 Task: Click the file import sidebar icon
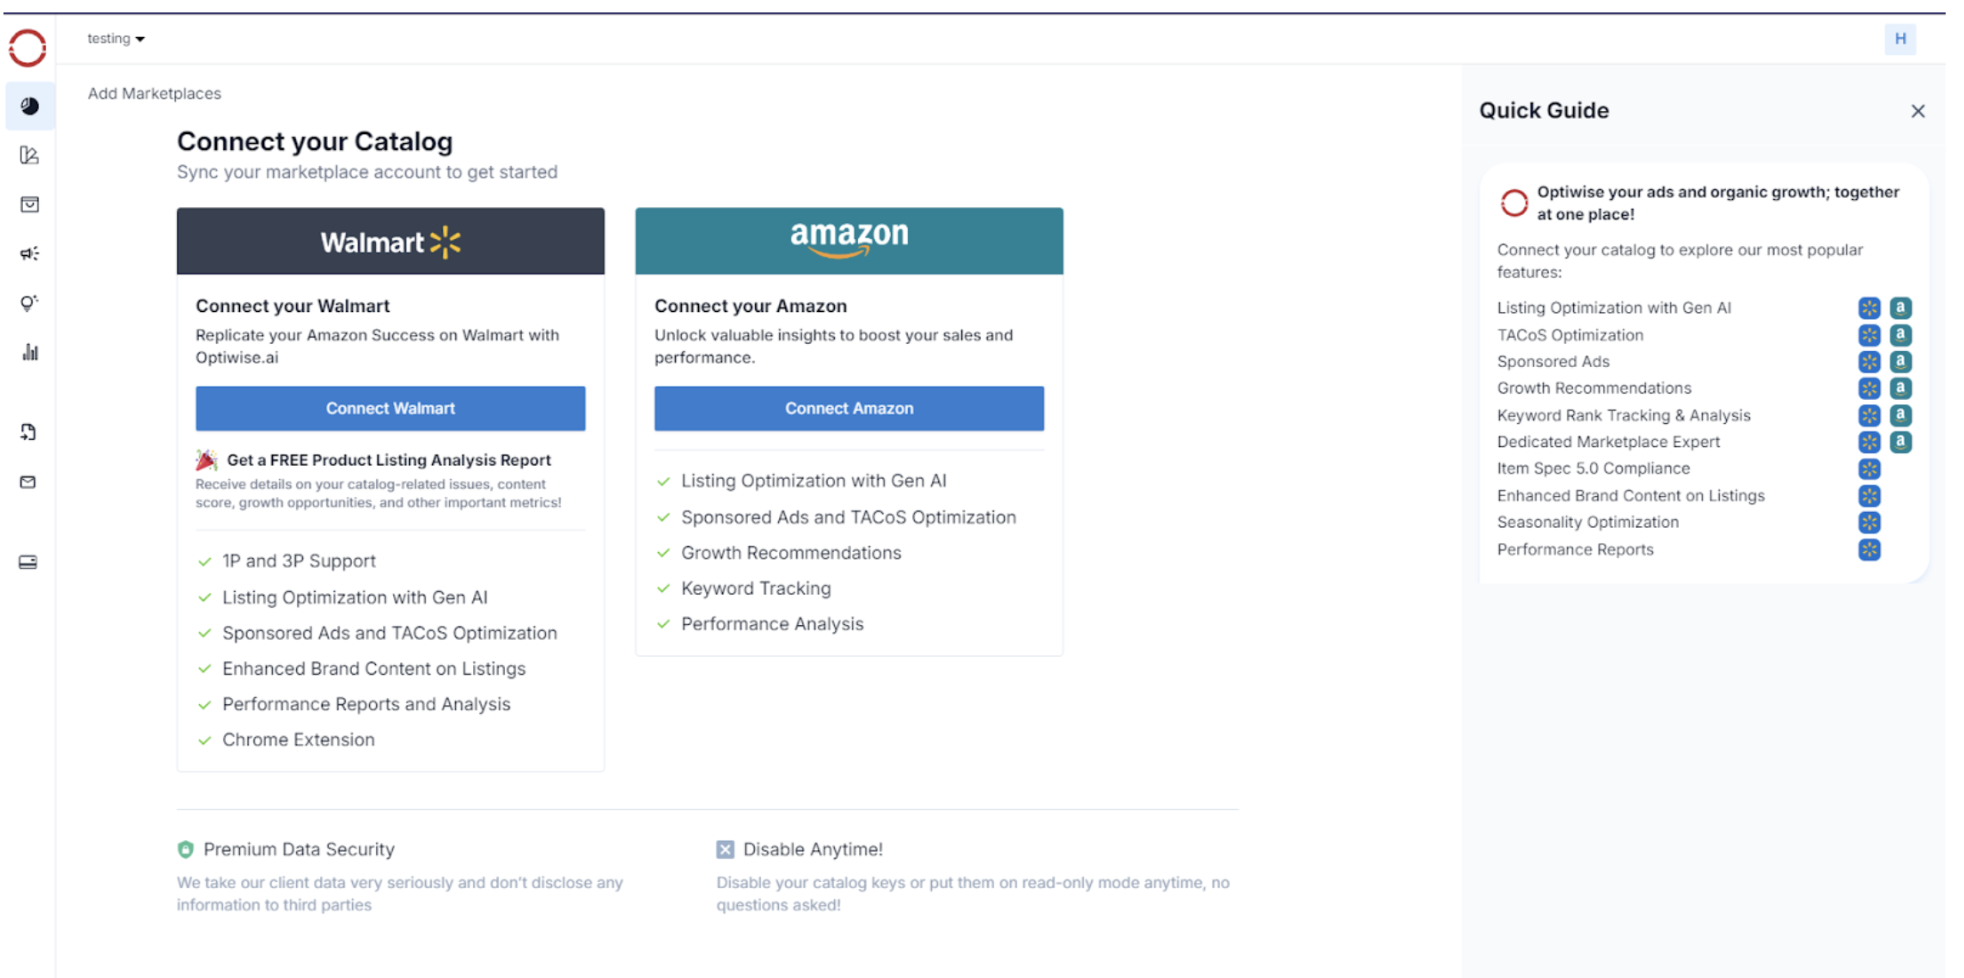(x=28, y=432)
